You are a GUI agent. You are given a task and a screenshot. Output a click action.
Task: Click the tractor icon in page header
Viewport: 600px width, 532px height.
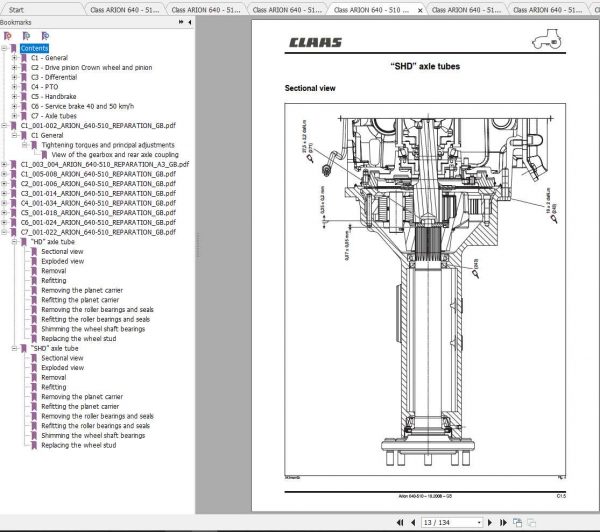coord(547,39)
